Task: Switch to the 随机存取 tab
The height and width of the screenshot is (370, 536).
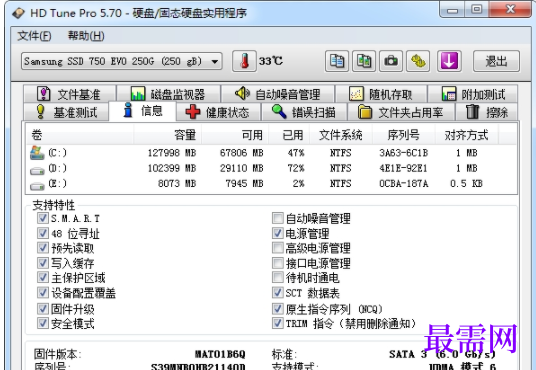Action: pyautogui.click(x=381, y=94)
